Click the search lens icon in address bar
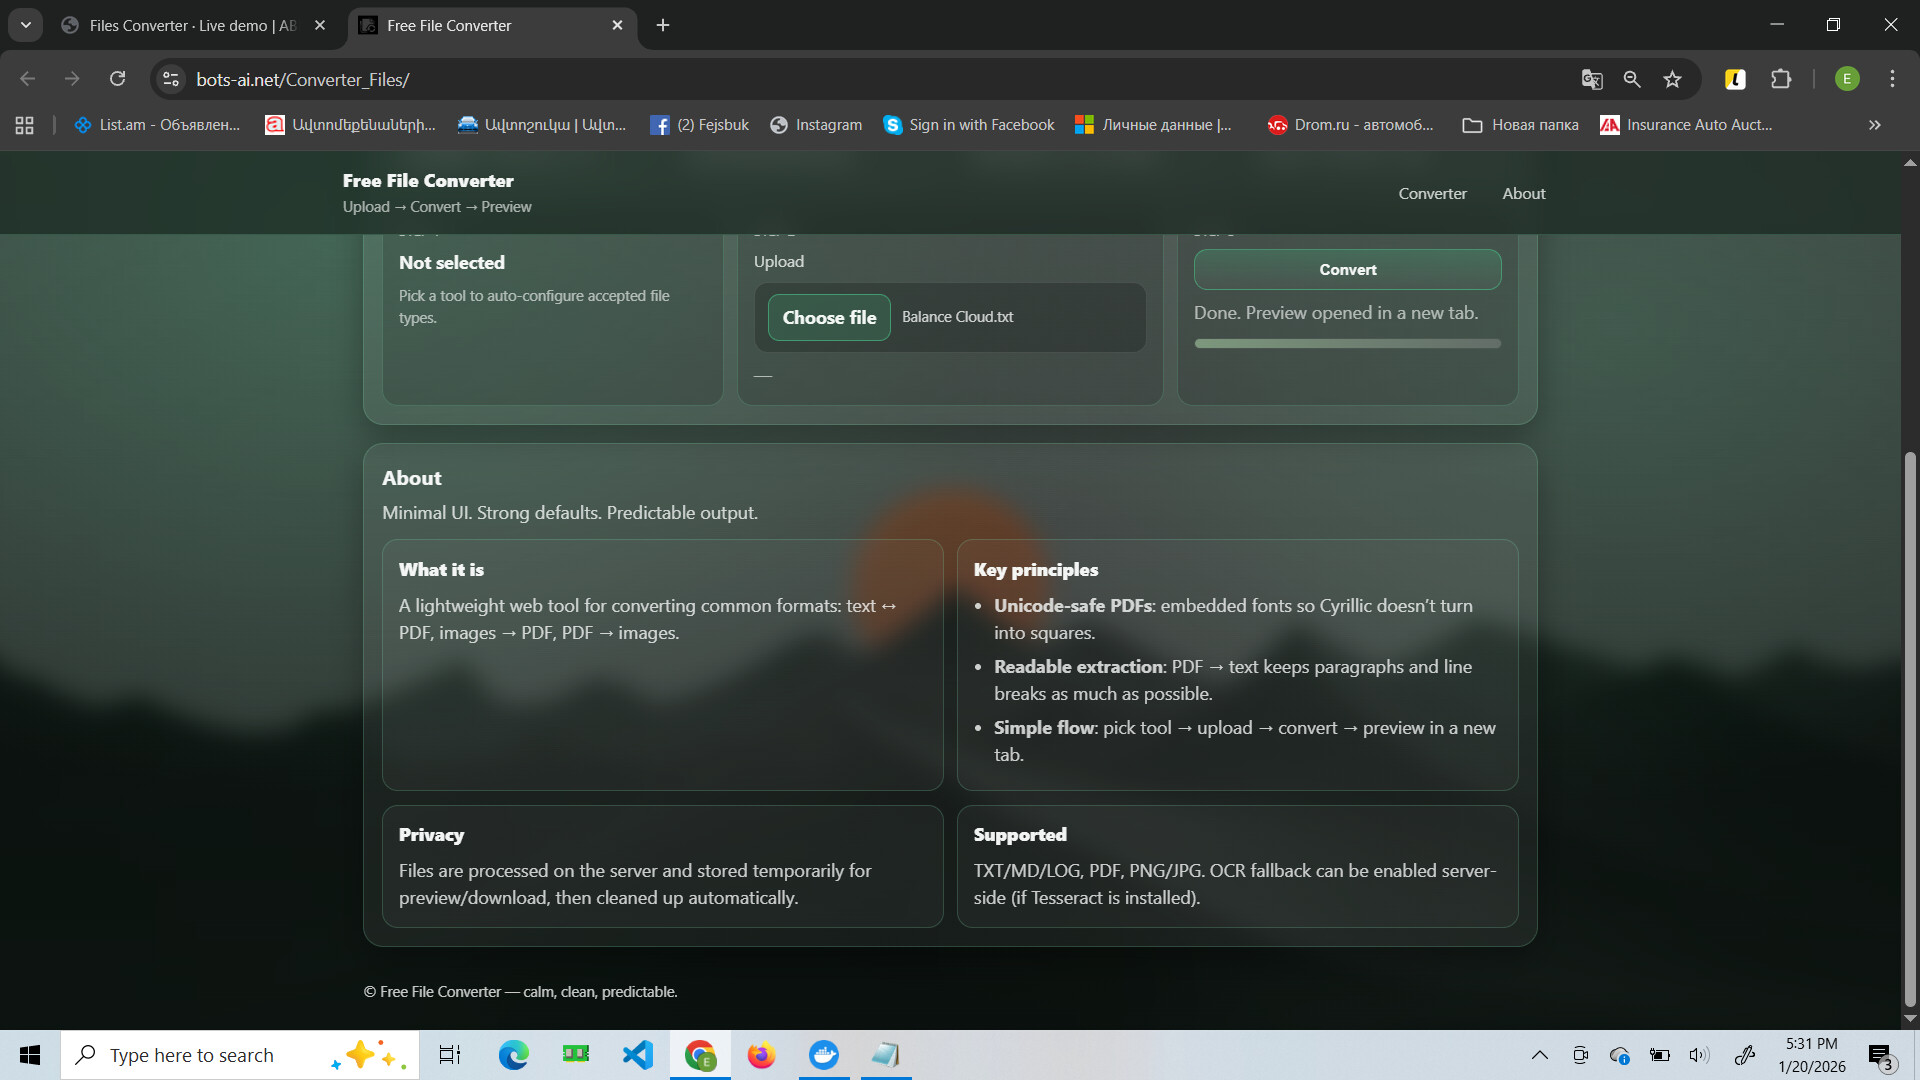Screen dimensions: 1920x1080 coord(1632,79)
